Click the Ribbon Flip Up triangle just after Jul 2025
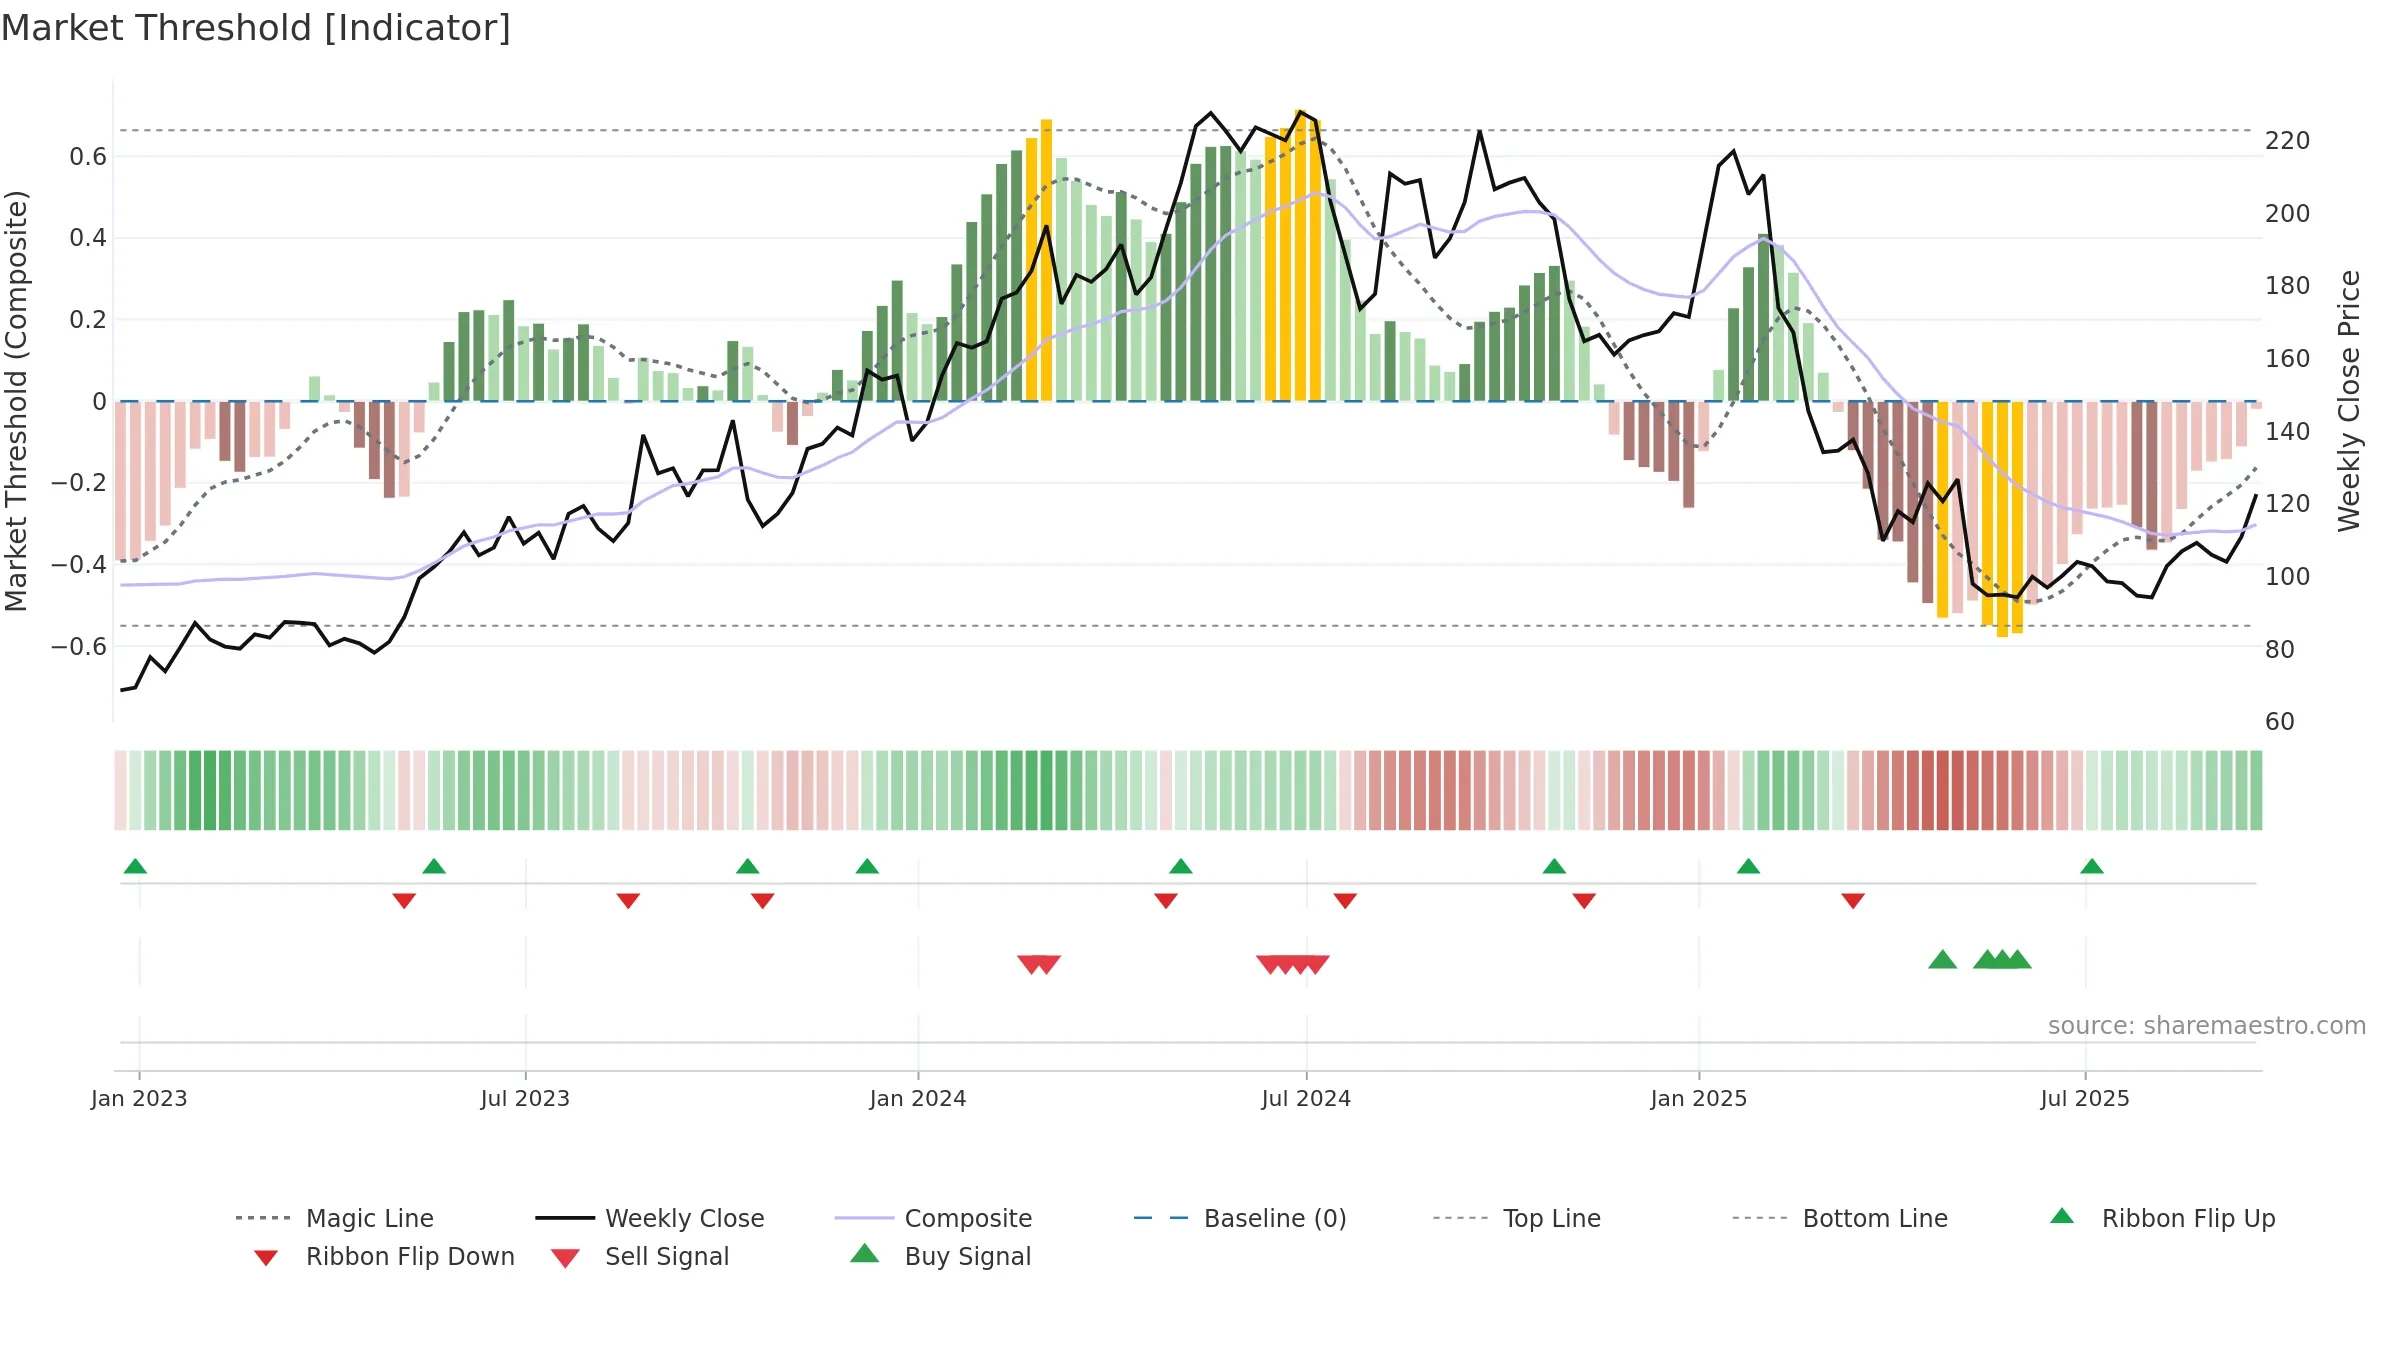Viewport: 2400px width, 1350px height. (2092, 866)
